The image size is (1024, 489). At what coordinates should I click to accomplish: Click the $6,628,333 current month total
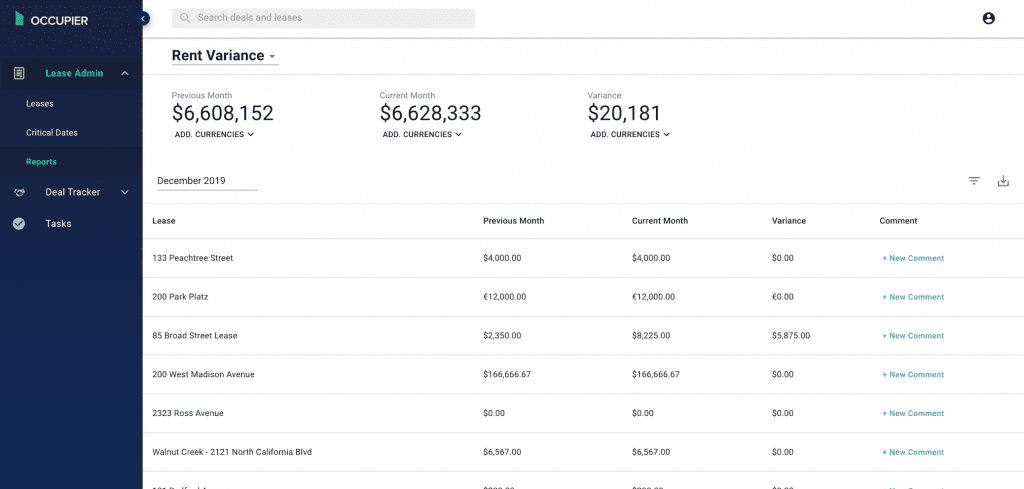point(430,114)
